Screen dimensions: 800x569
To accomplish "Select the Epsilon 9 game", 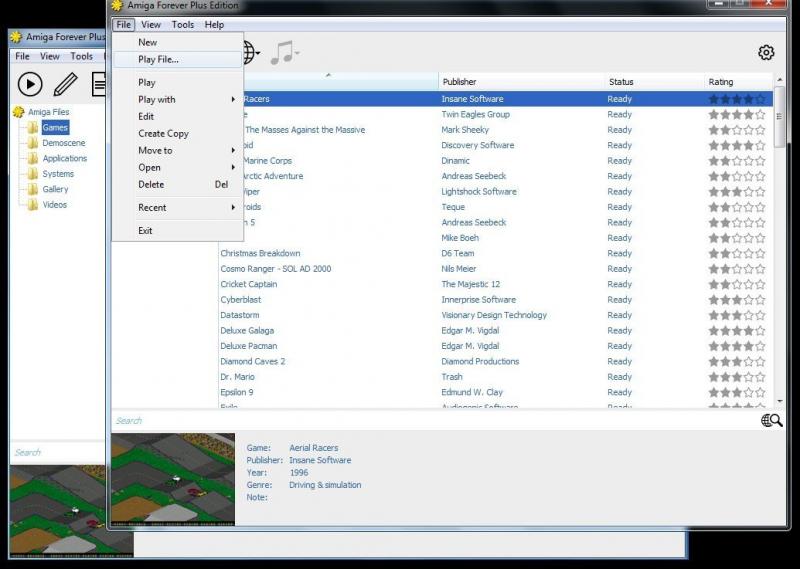I will click(x=495, y=392).
